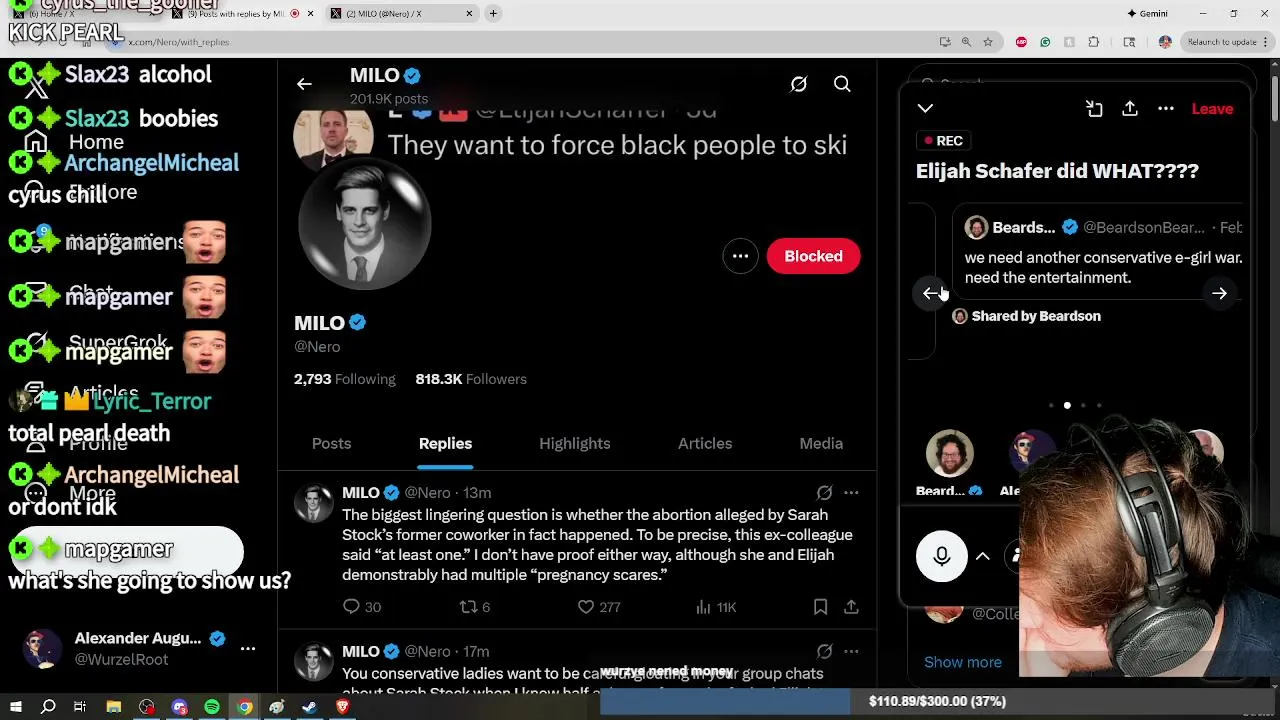Image resolution: width=1280 pixels, height=720 pixels.
Task: Open search on MILO's profile
Action: coord(842,85)
